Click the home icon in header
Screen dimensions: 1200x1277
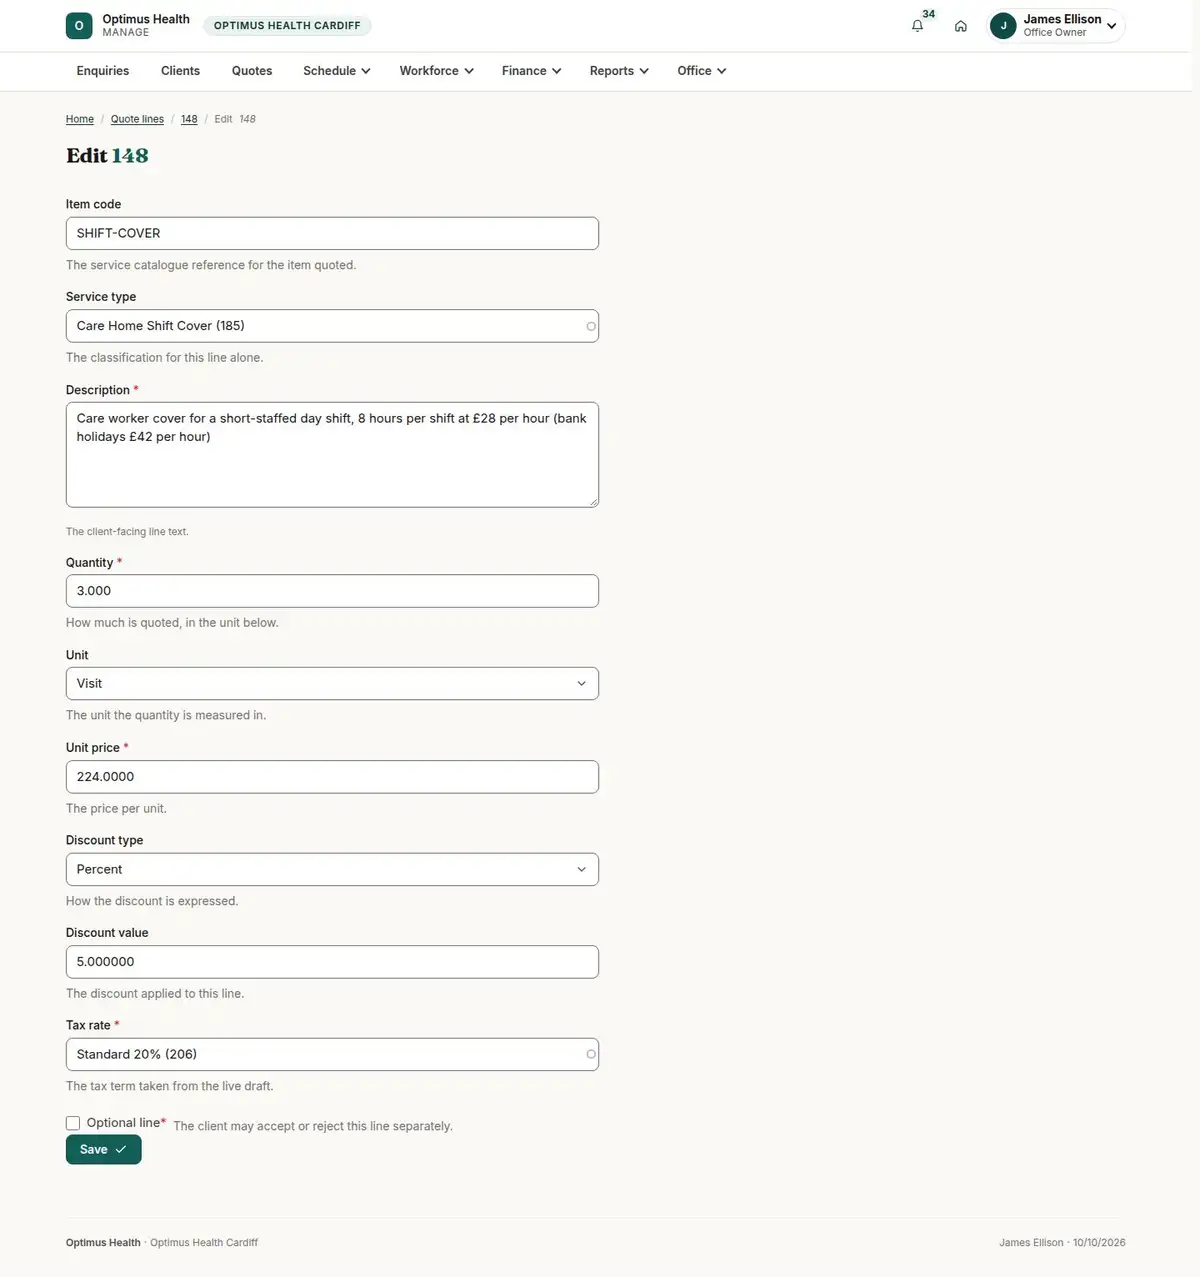click(x=960, y=26)
